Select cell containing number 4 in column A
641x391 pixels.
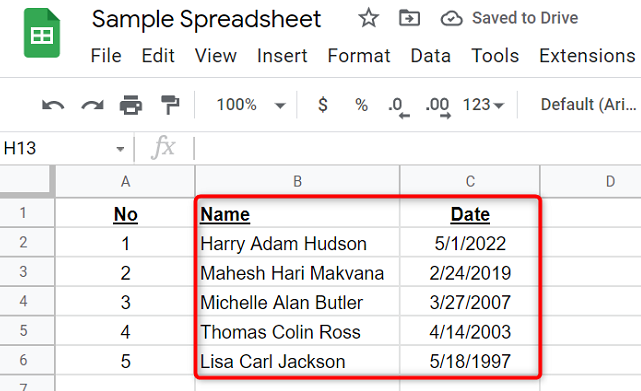126,331
